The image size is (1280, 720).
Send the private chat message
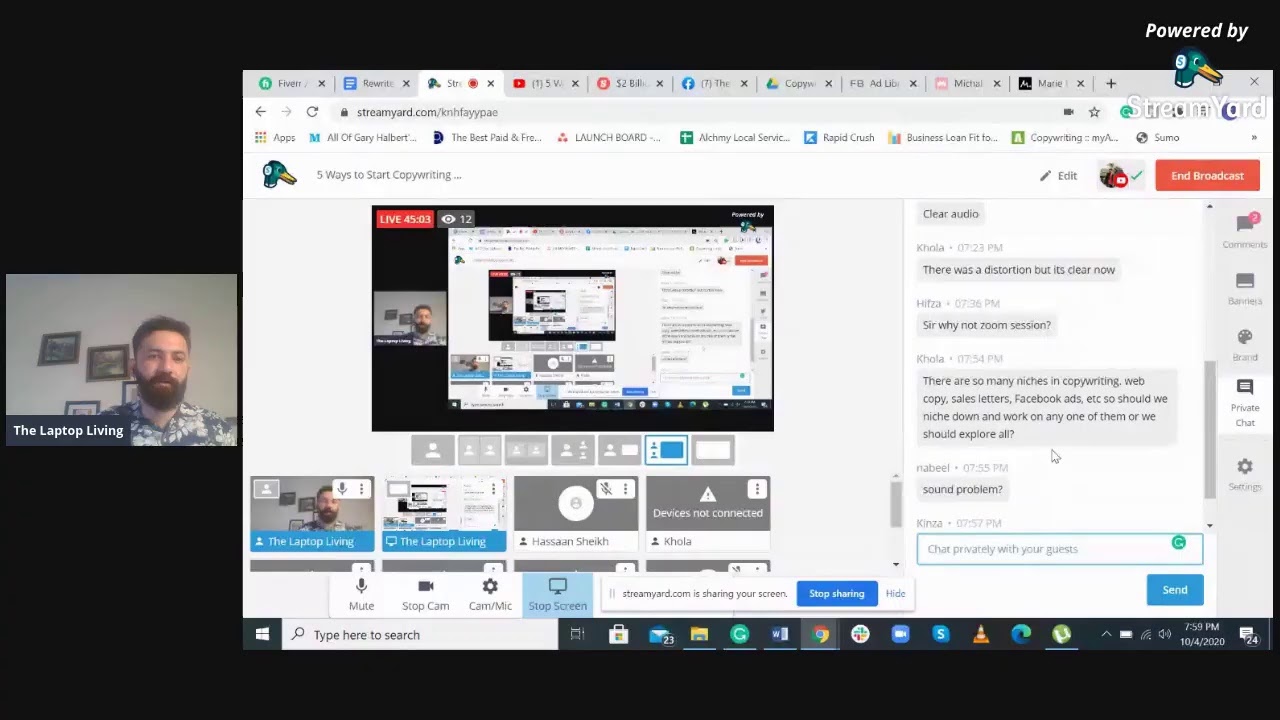(x=1175, y=590)
